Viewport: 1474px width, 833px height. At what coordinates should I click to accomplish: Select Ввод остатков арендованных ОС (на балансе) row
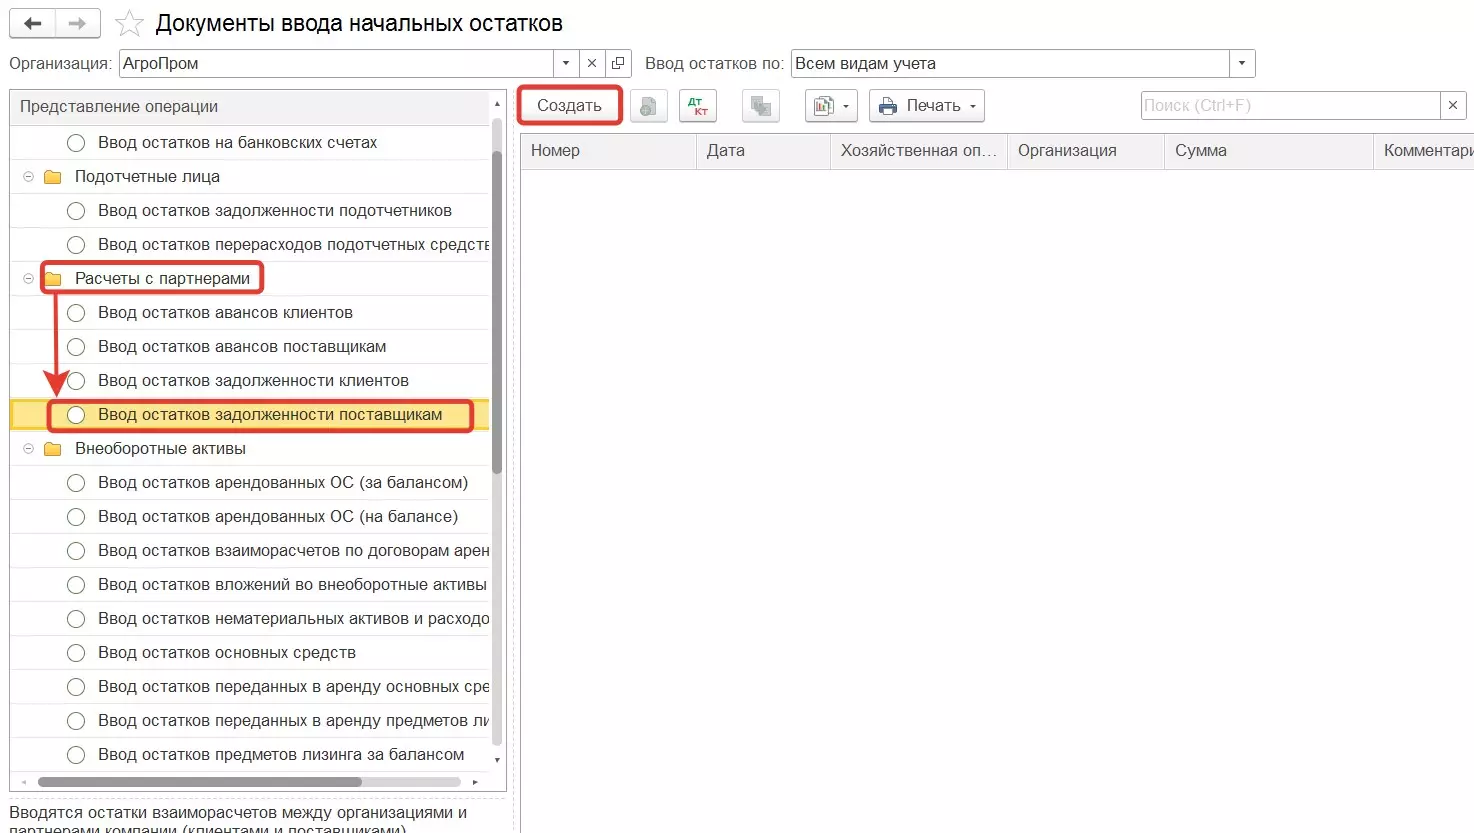[x=250, y=517]
